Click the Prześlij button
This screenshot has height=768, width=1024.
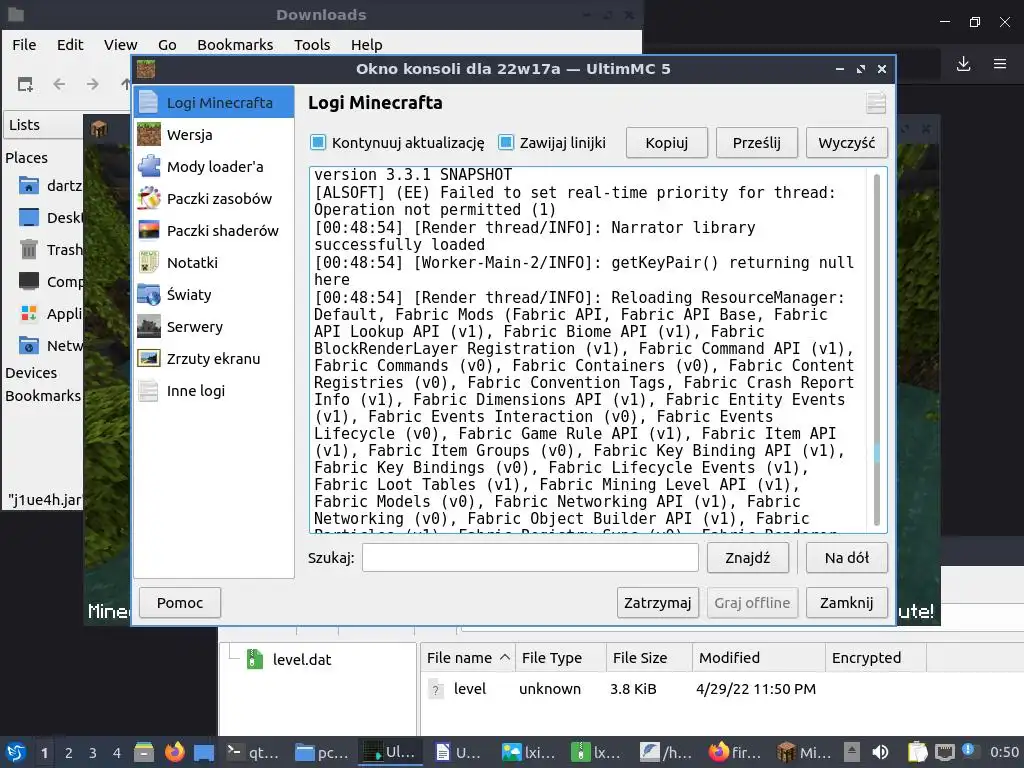coord(756,142)
